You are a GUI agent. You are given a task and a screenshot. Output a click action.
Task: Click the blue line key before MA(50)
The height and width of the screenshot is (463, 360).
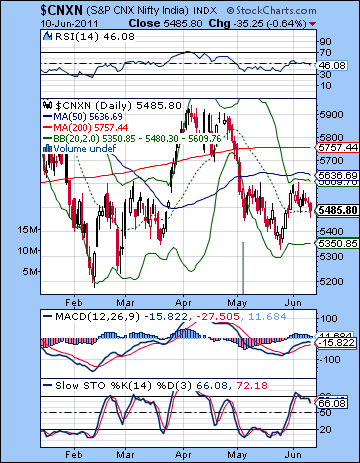point(48,117)
